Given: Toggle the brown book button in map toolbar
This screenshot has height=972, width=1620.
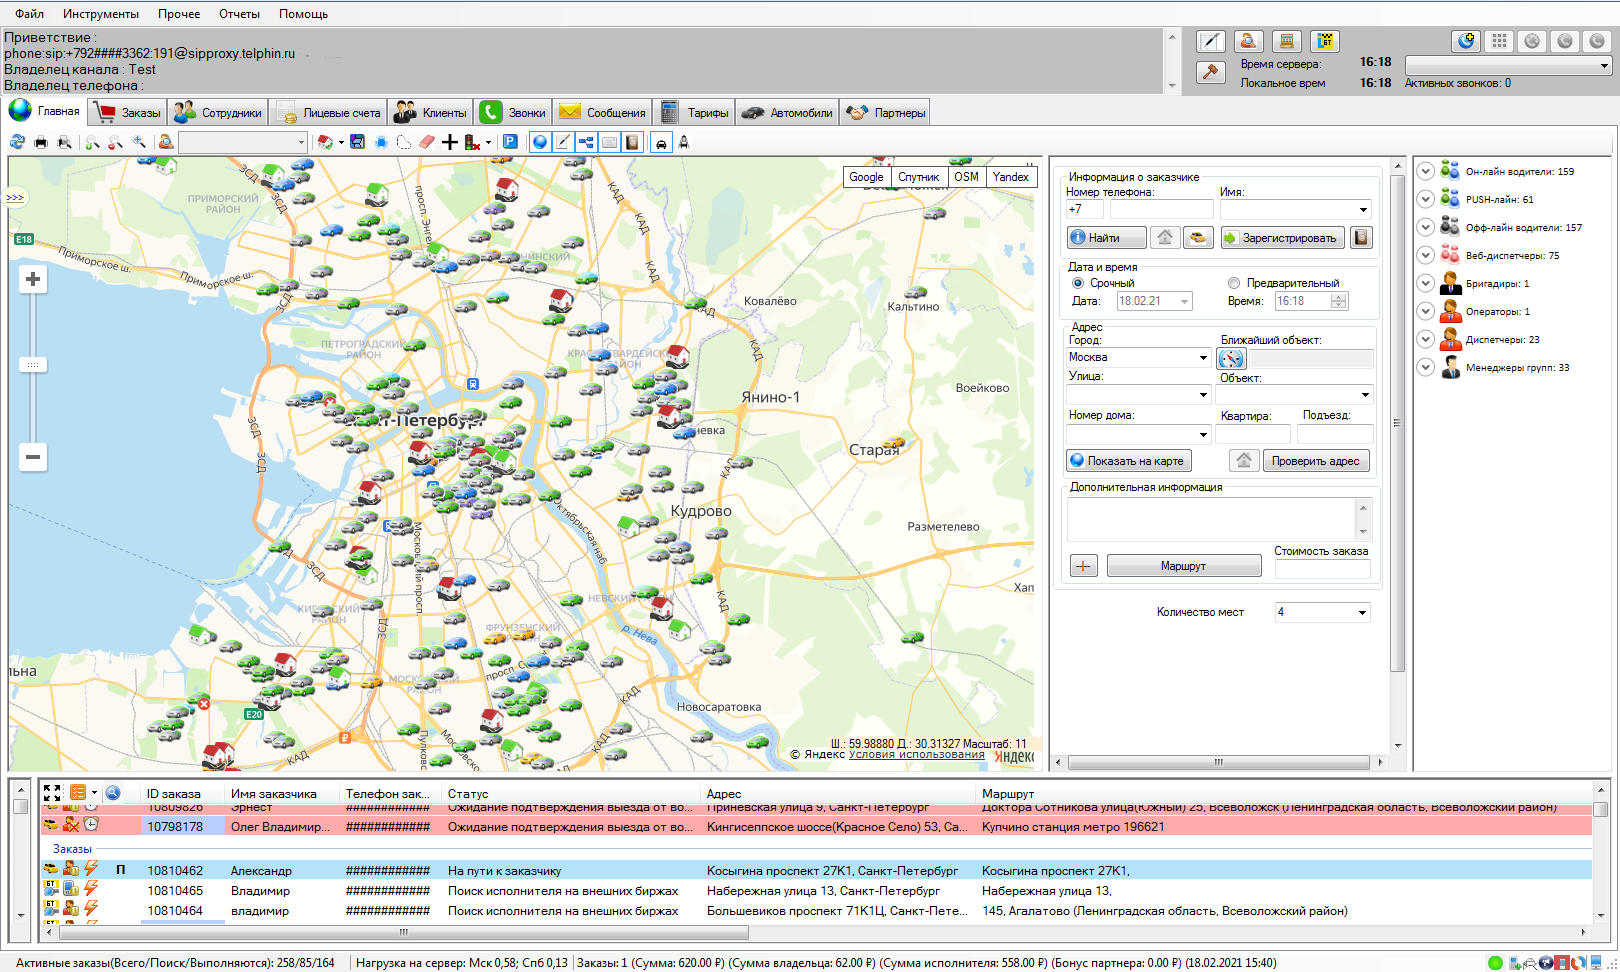Looking at the screenshot, I should click(x=632, y=142).
